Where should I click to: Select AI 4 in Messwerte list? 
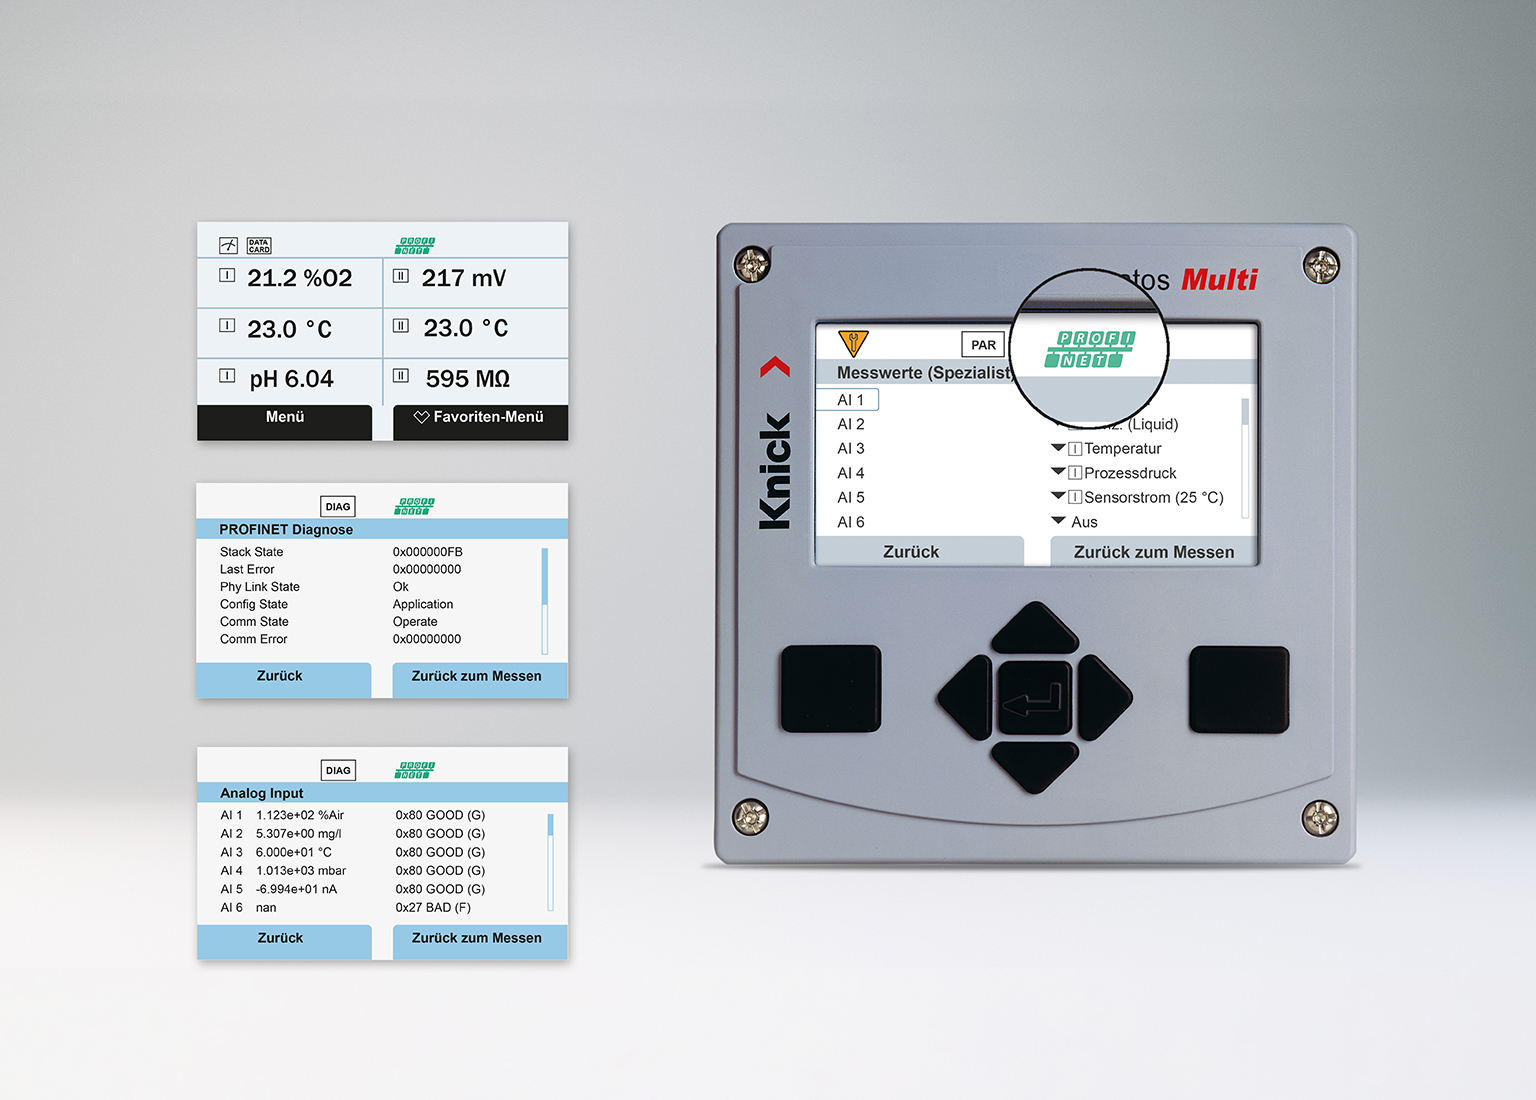tap(850, 473)
